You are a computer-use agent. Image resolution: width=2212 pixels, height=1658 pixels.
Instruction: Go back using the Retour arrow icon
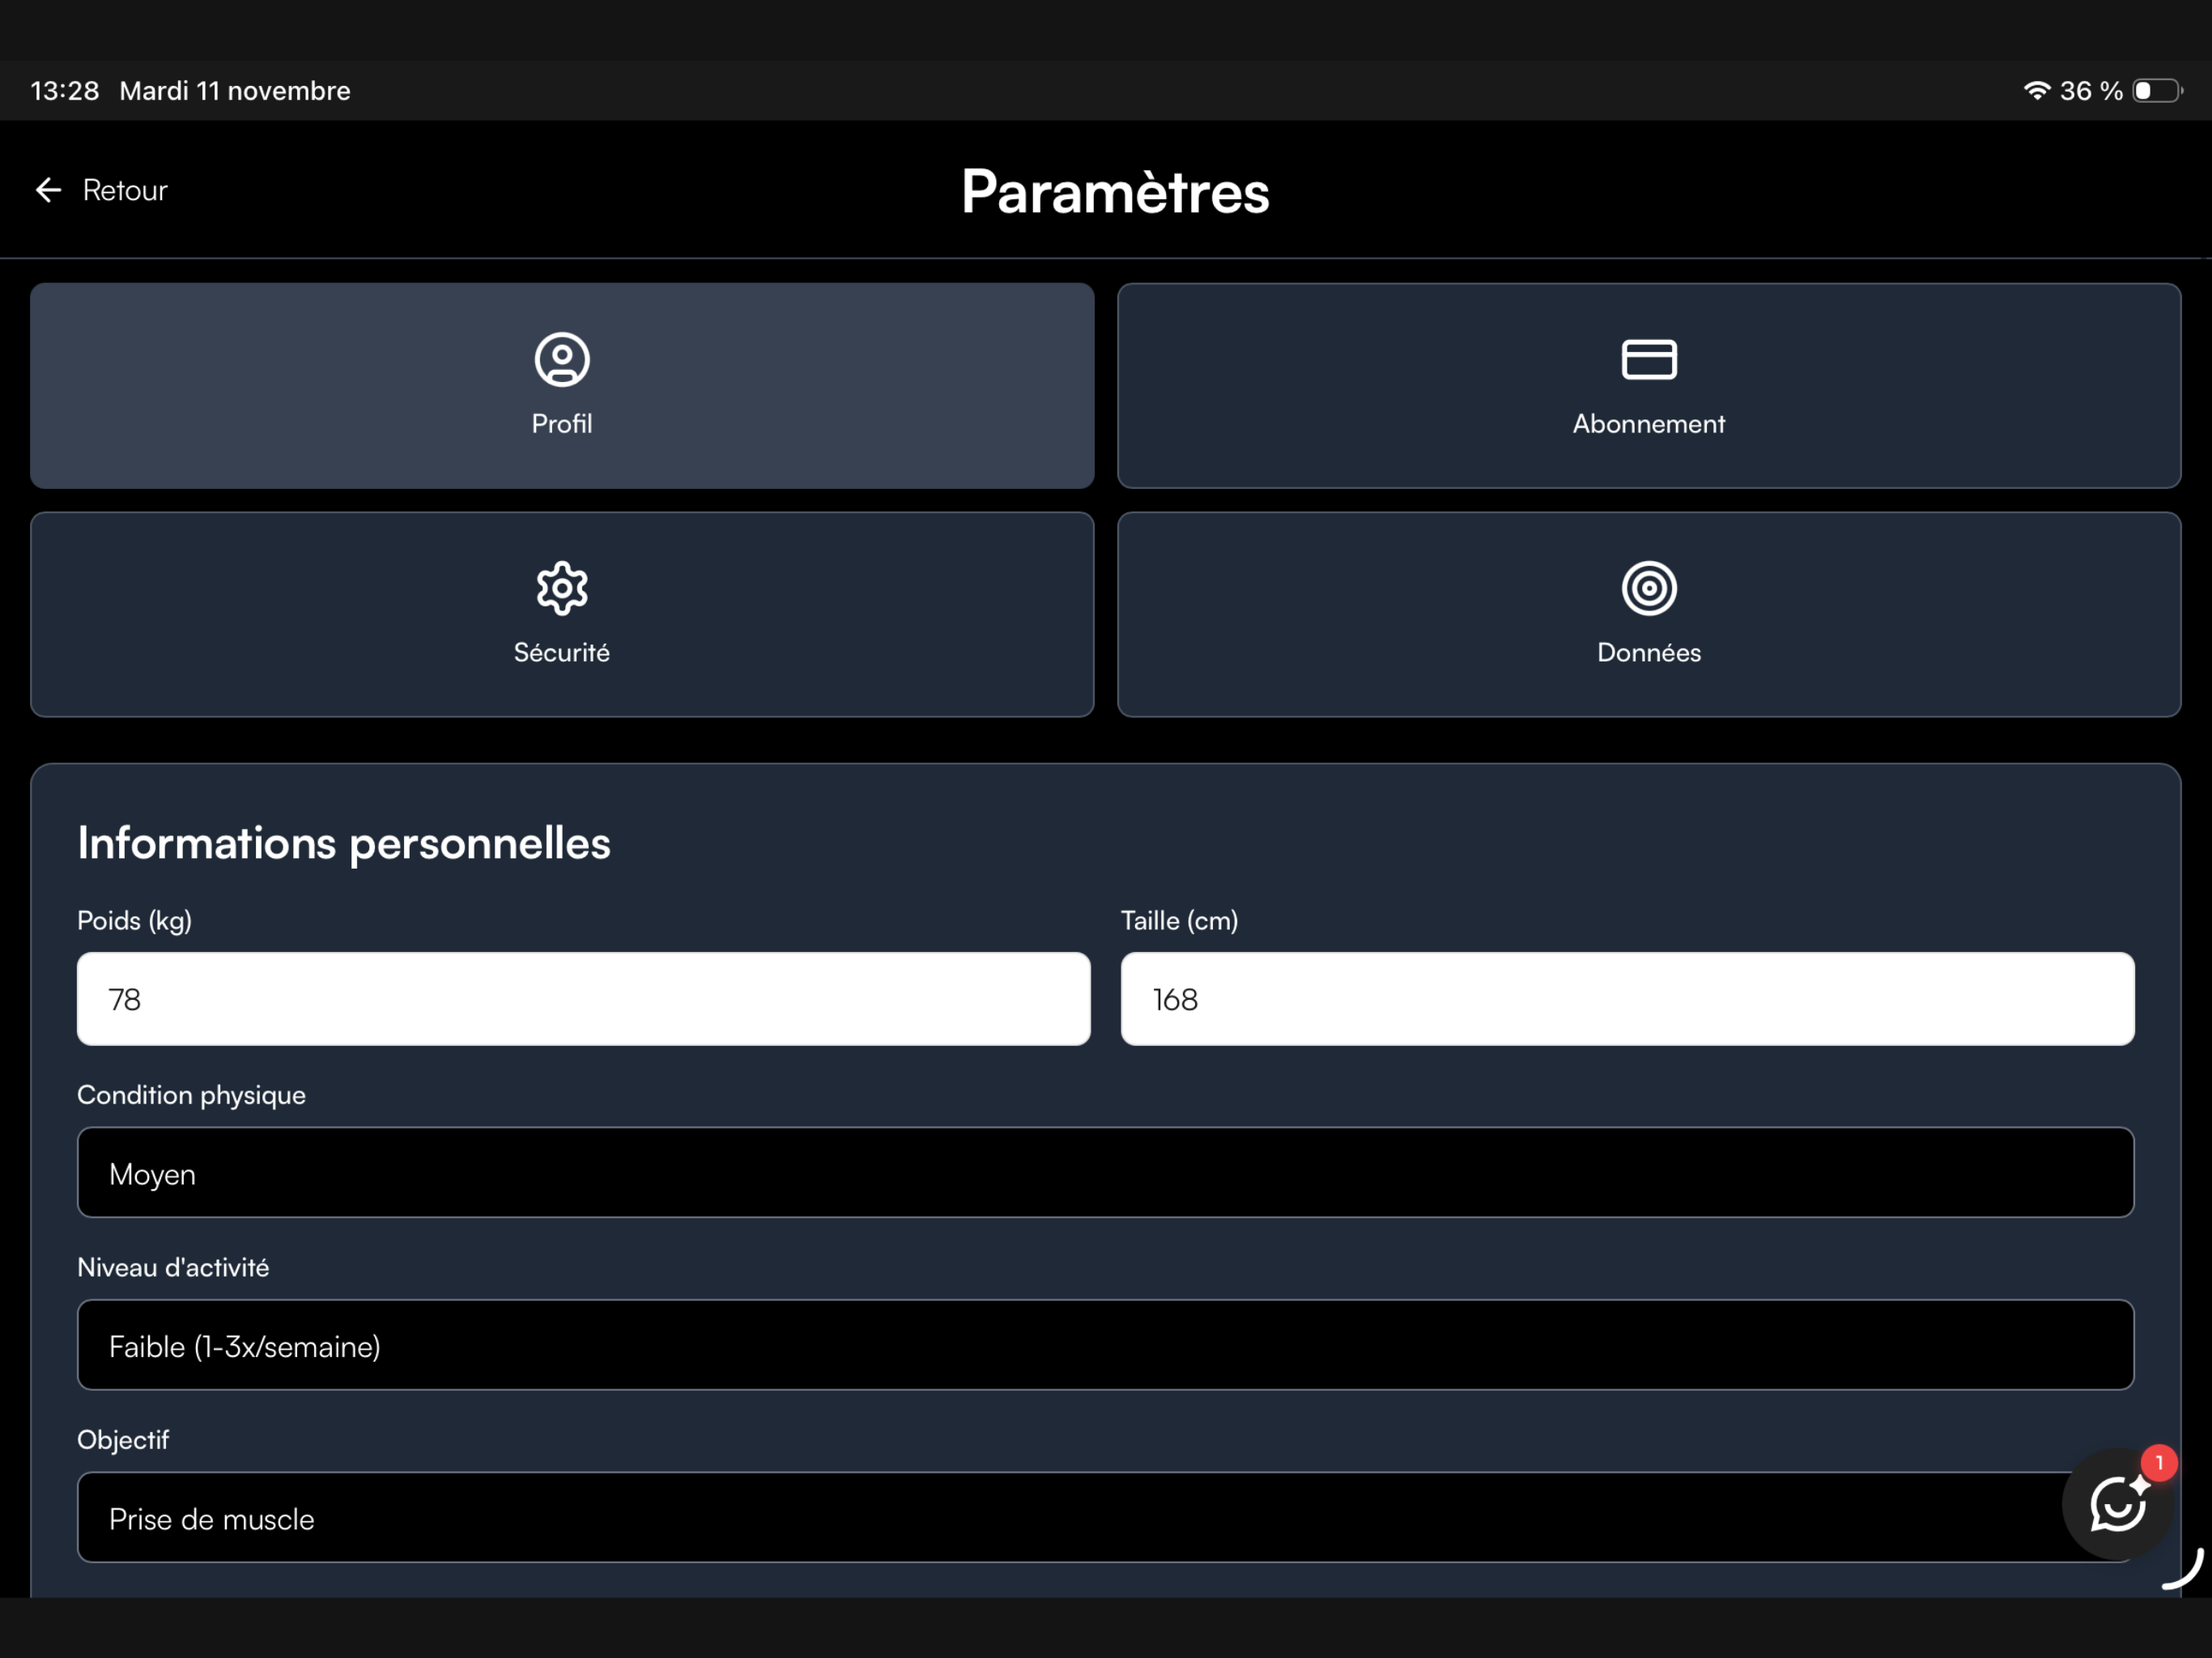tap(48, 190)
